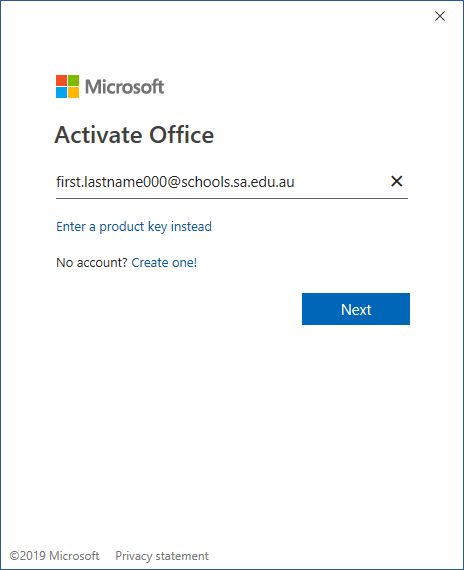464x570 pixels.
Task: Click the gray Microsoft wordmark text
Action: tap(124, 87)
